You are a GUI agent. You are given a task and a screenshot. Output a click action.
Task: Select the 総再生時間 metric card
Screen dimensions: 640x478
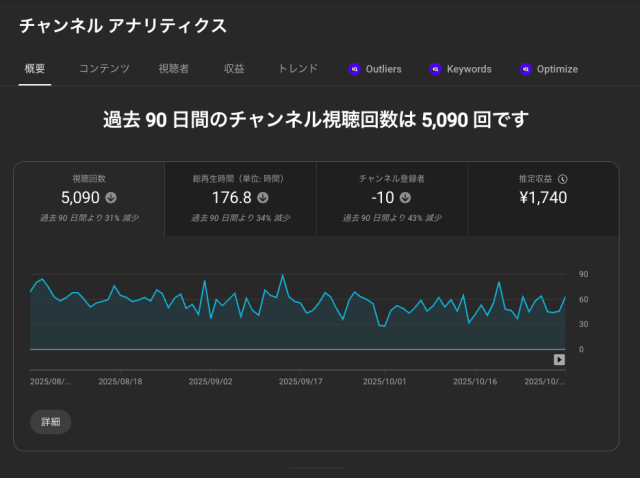click(x=240, y=199)
